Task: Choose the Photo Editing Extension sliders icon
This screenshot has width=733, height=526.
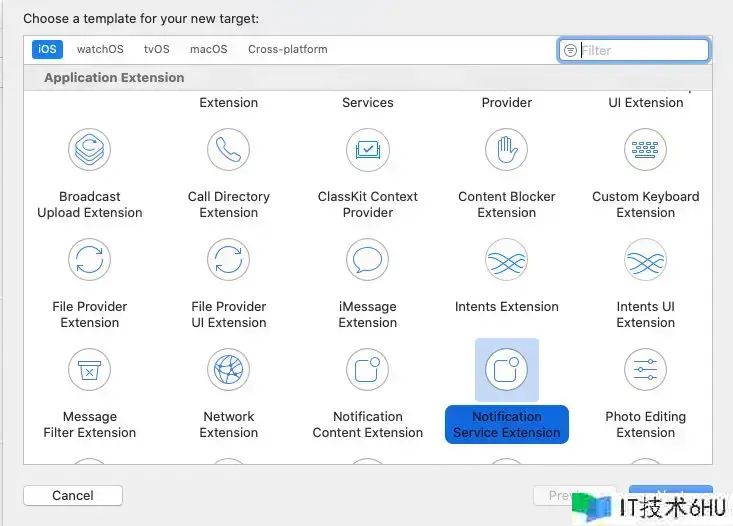Action: pyautogui.click(x=645, y=370)
